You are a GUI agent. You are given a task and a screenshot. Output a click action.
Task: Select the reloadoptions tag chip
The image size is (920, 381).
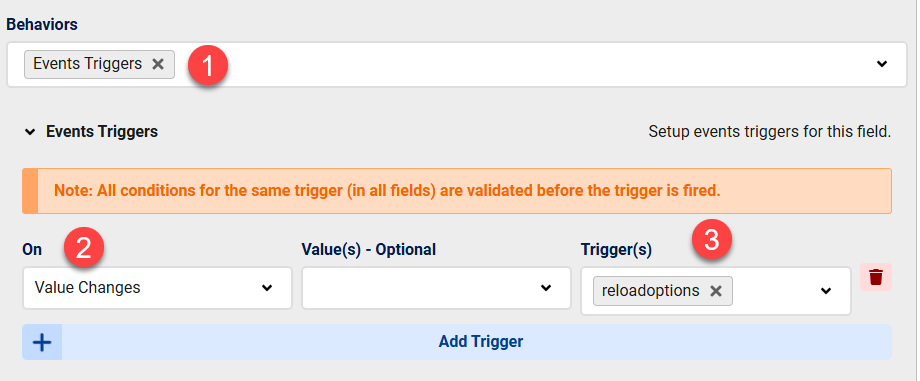click(x=651, y=291)
